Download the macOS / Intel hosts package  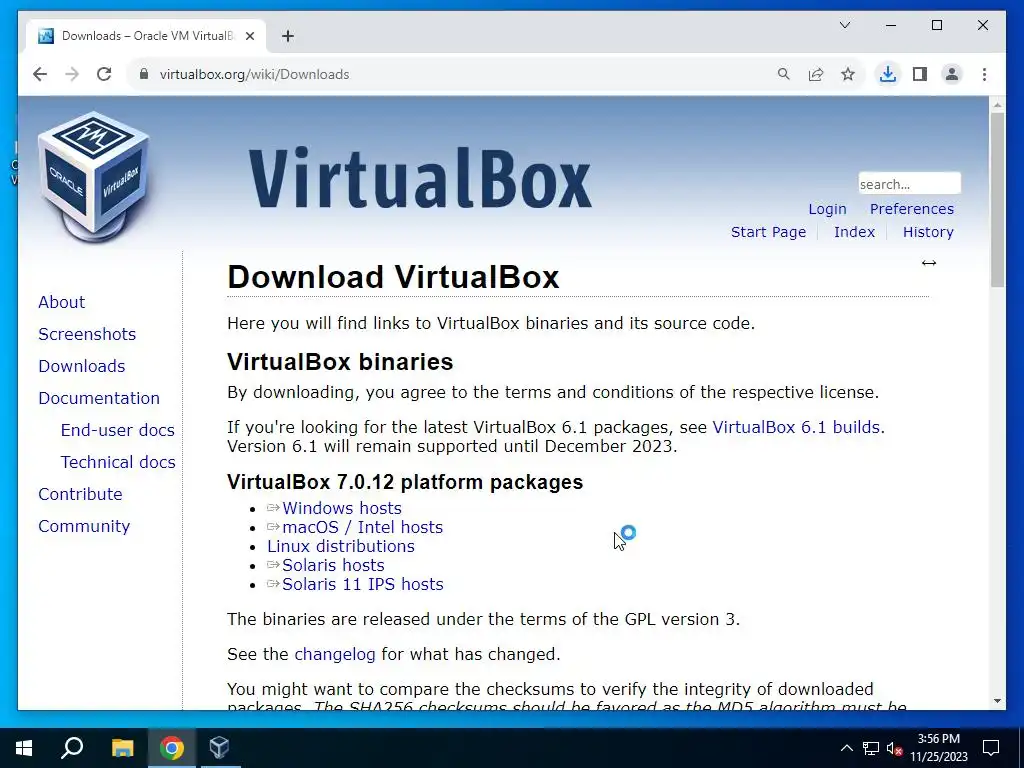click(362, 527)
